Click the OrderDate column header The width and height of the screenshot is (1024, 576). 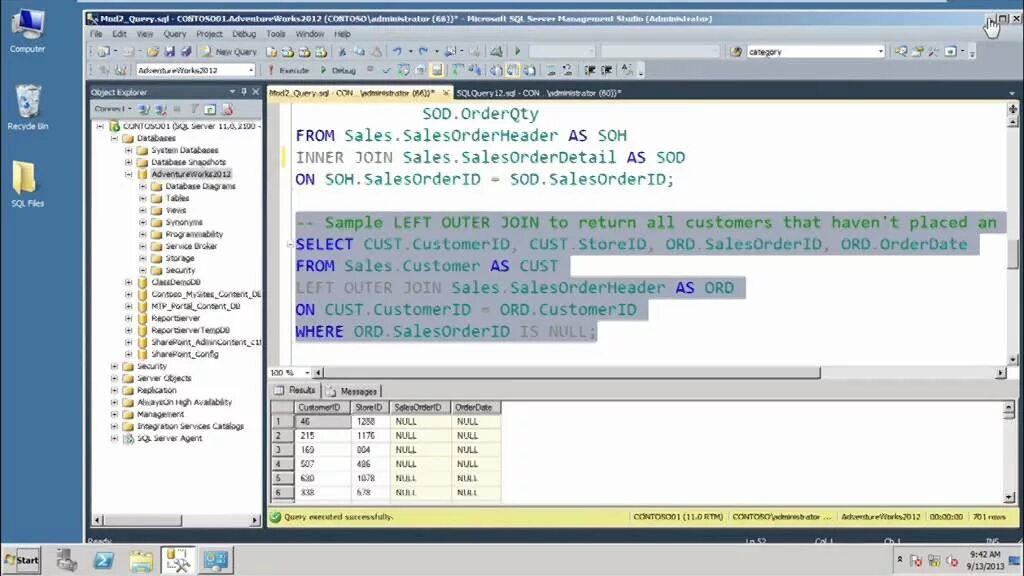pyautogui.click(x=475, y=408)
